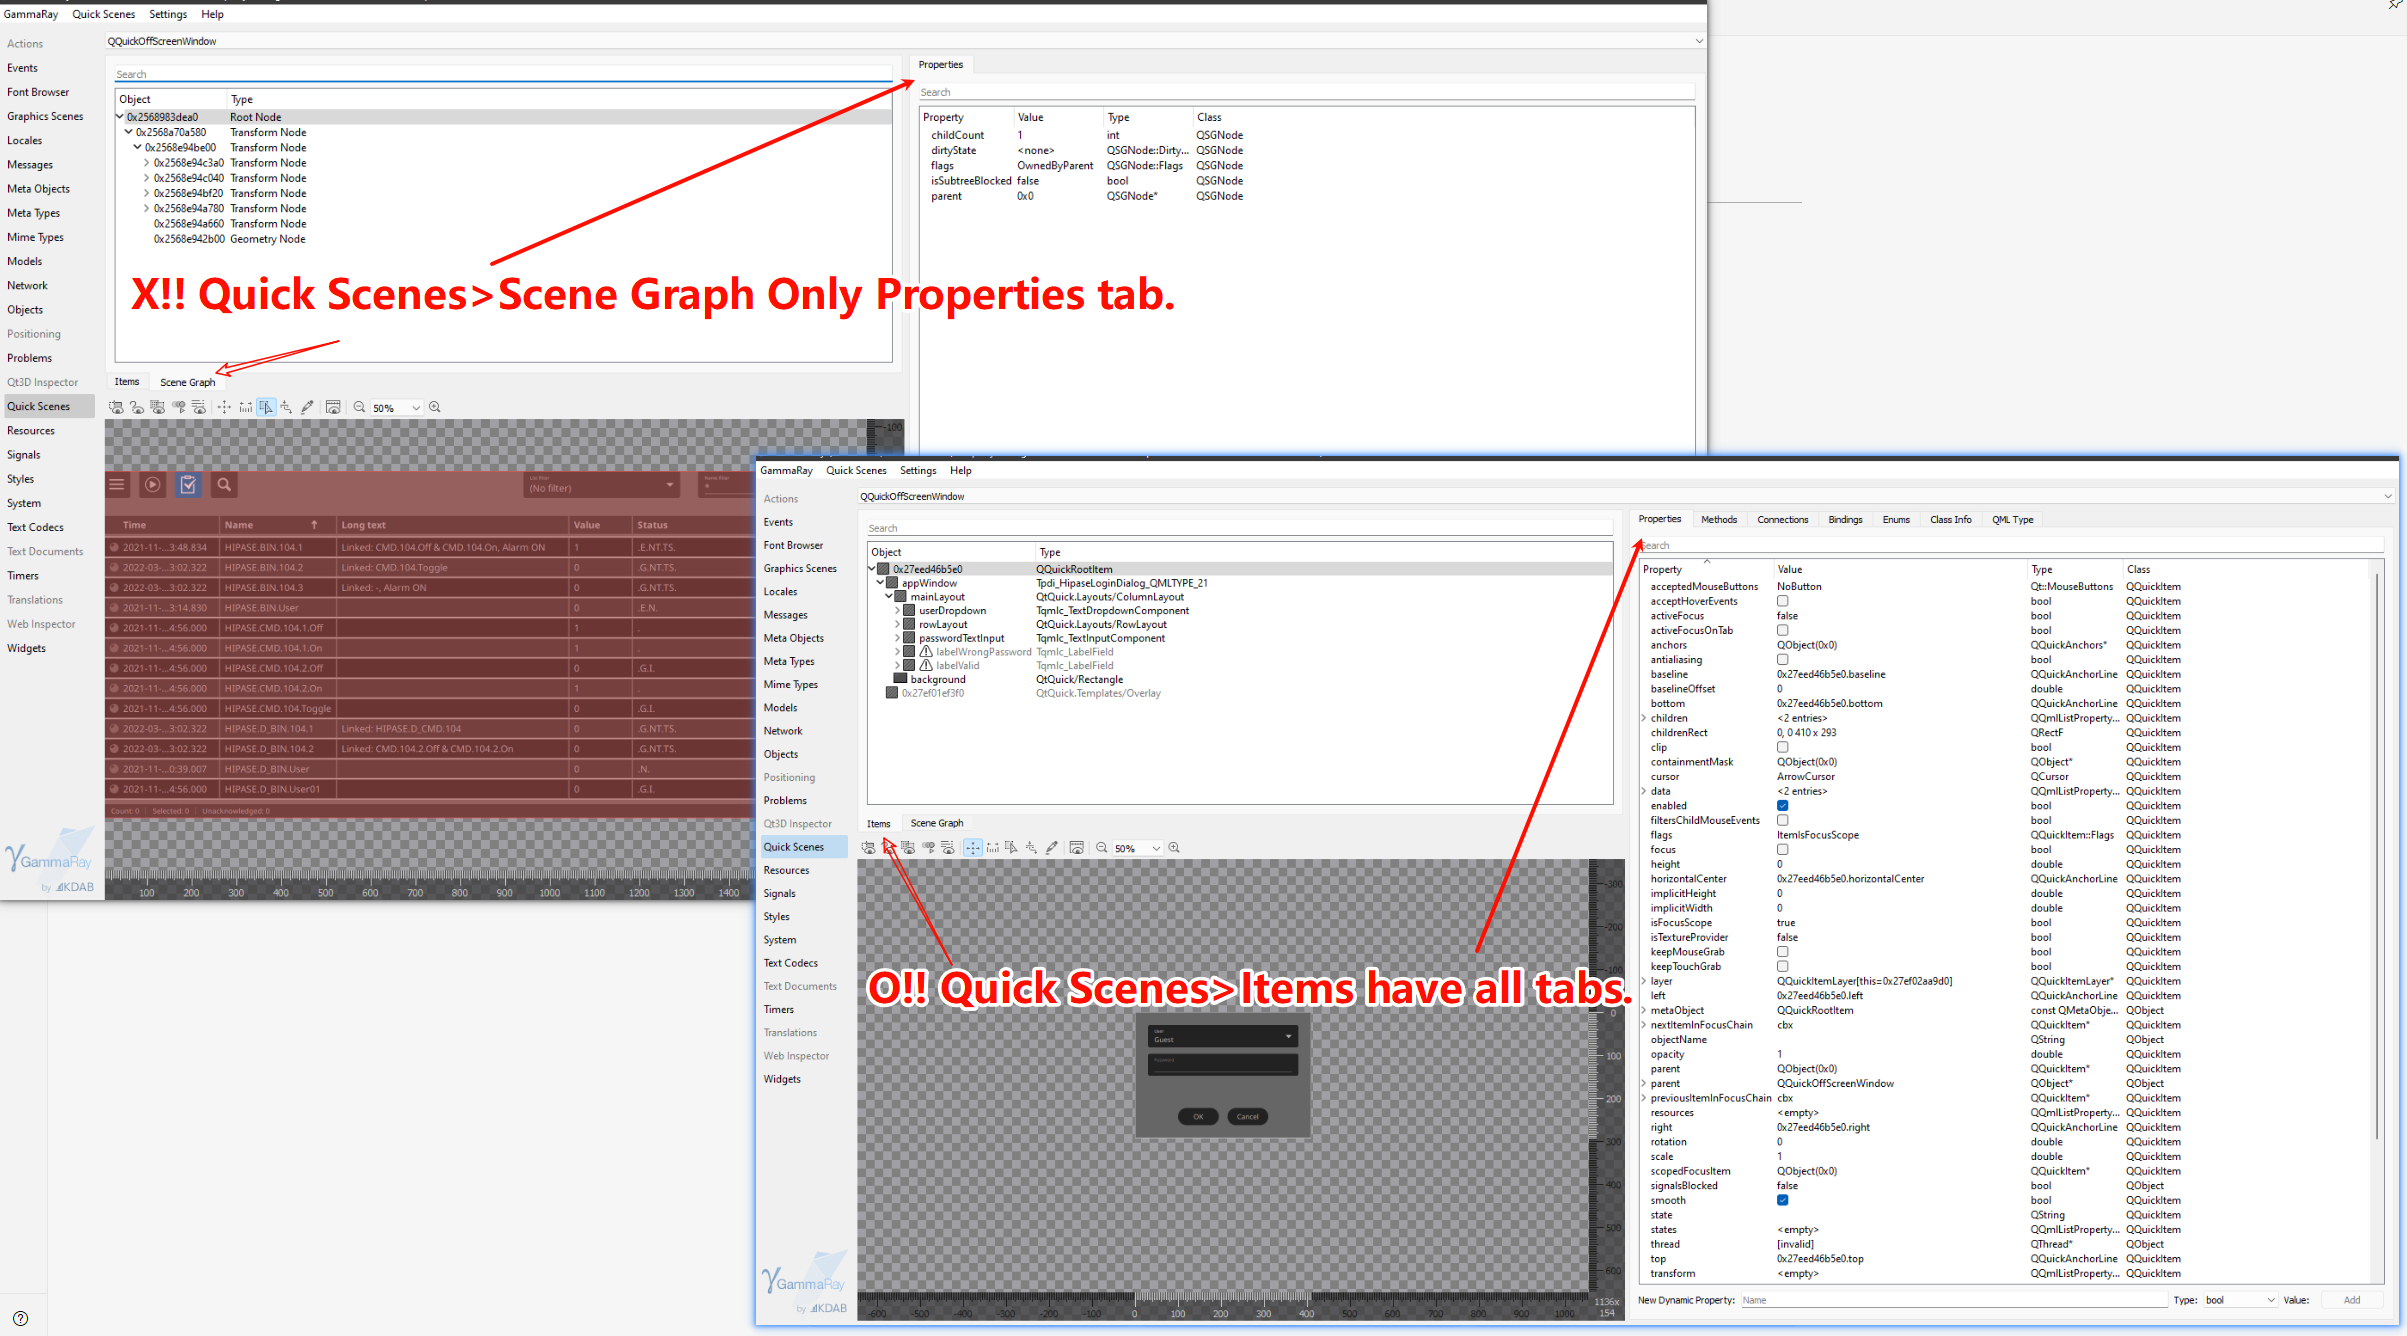Open the QML Type tab
Viewport: 2407px width, 1336px height.
click(2012, 520)
